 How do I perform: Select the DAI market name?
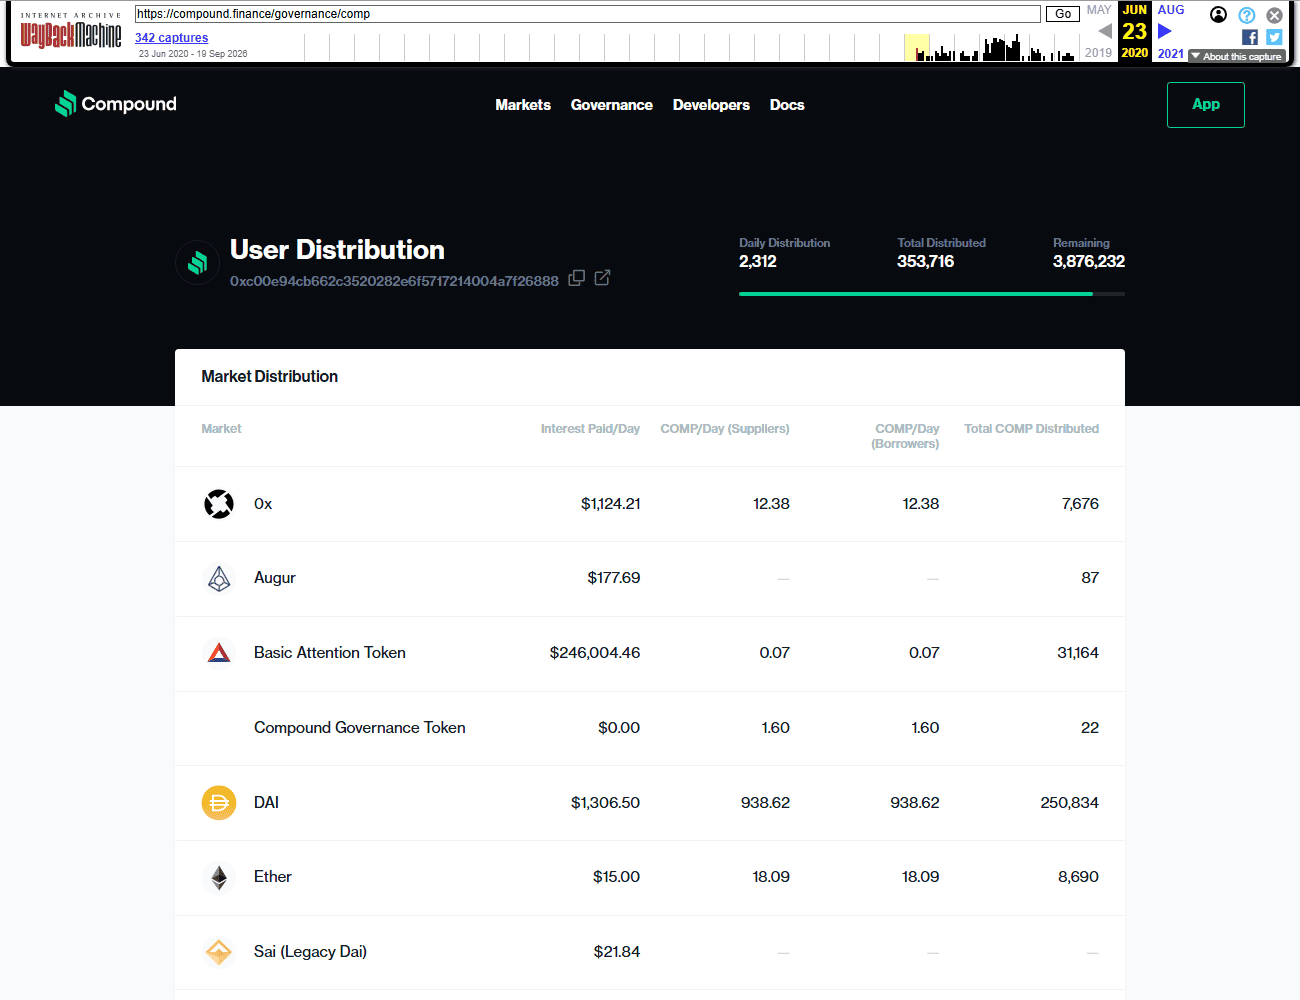click(x=266, y=803)
